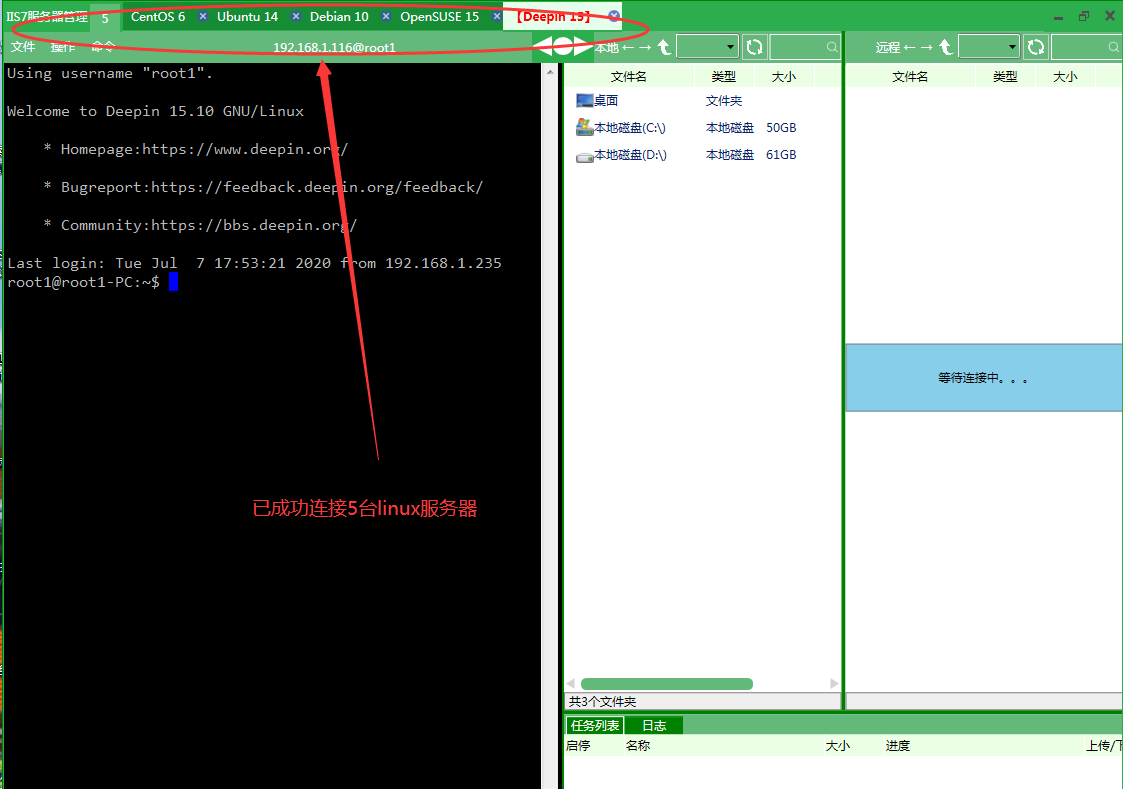Click the local search magnifier icon
Viewport: 1123px width, 789px height.
(x=832, y=47)
